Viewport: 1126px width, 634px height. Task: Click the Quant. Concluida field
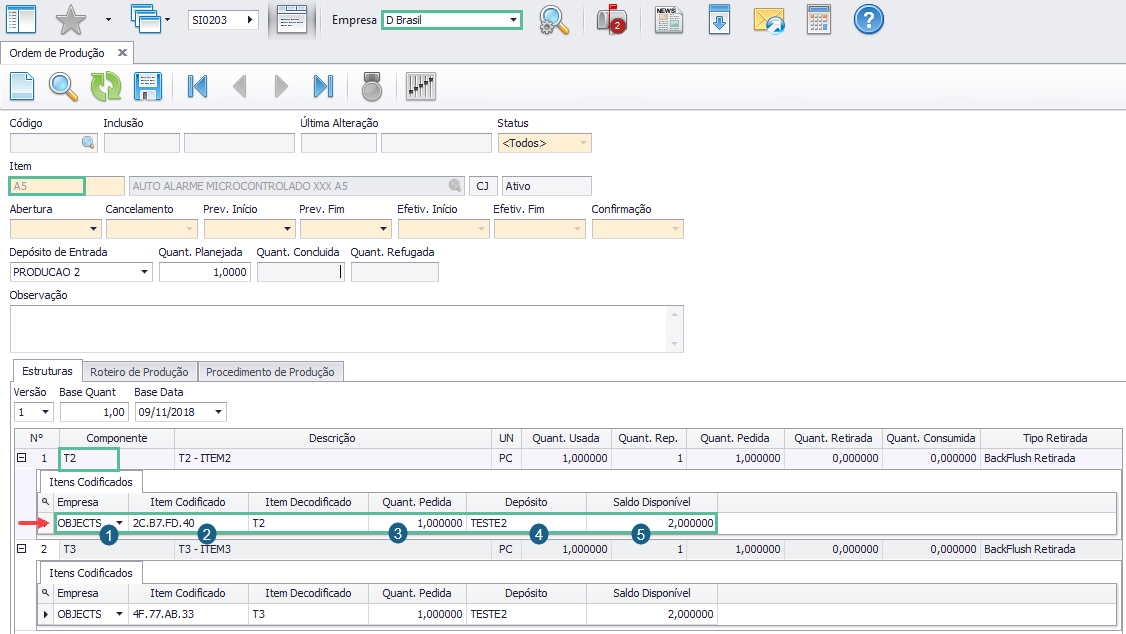(301, 272)
